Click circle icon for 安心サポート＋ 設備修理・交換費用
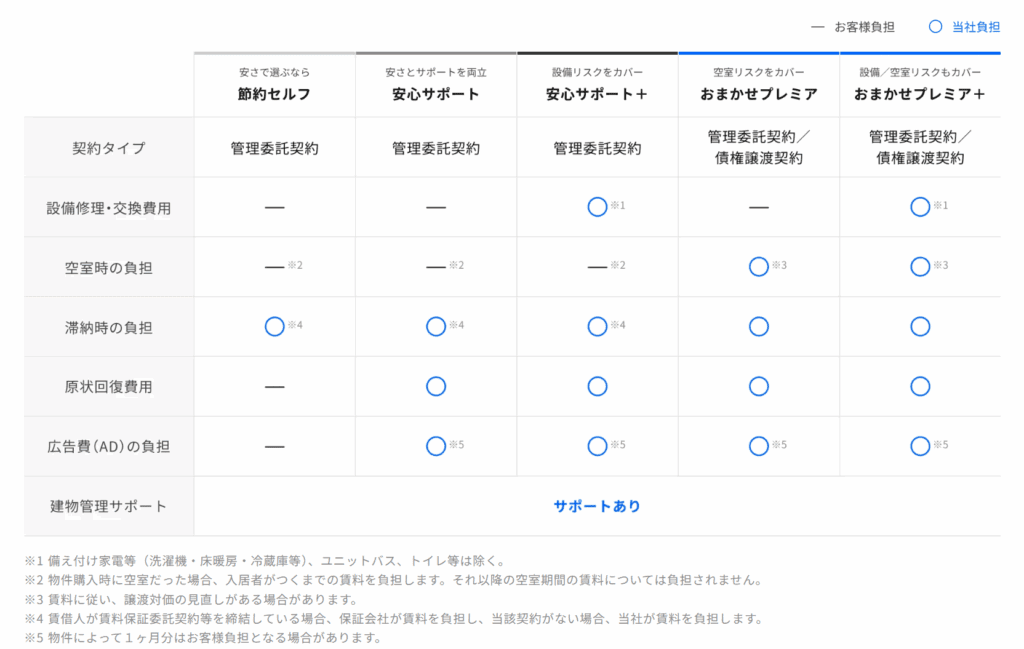The width and height of the screenshot is (1024, 649). pos(597,207)
